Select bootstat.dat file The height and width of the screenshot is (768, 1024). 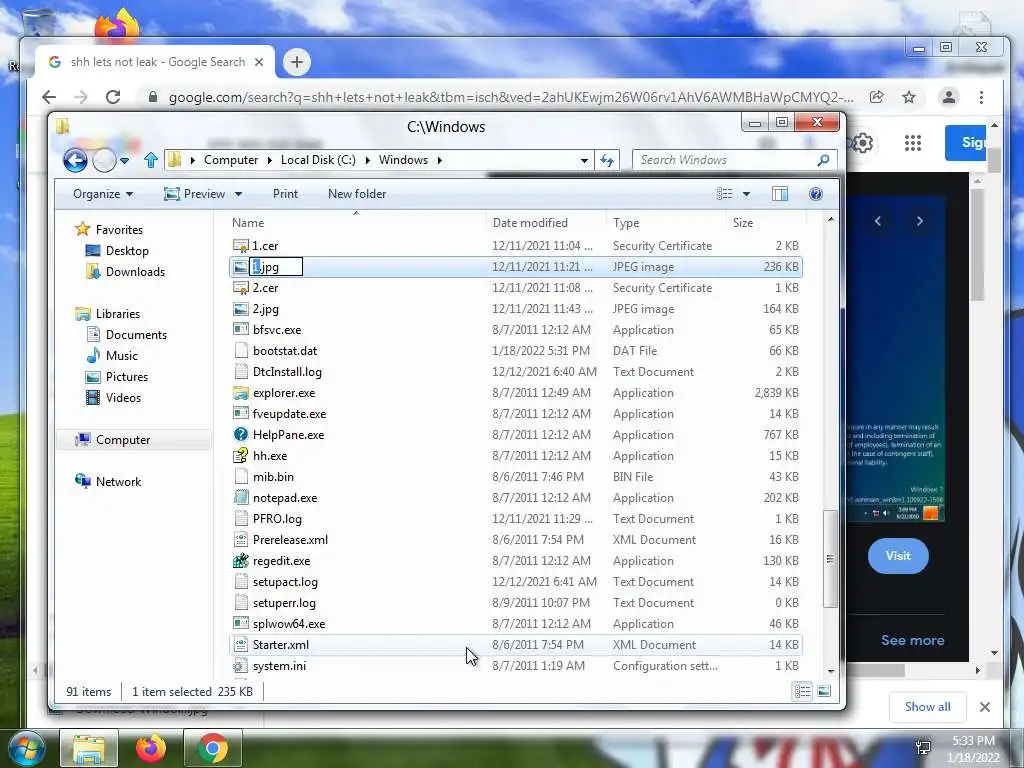point(516,351)
